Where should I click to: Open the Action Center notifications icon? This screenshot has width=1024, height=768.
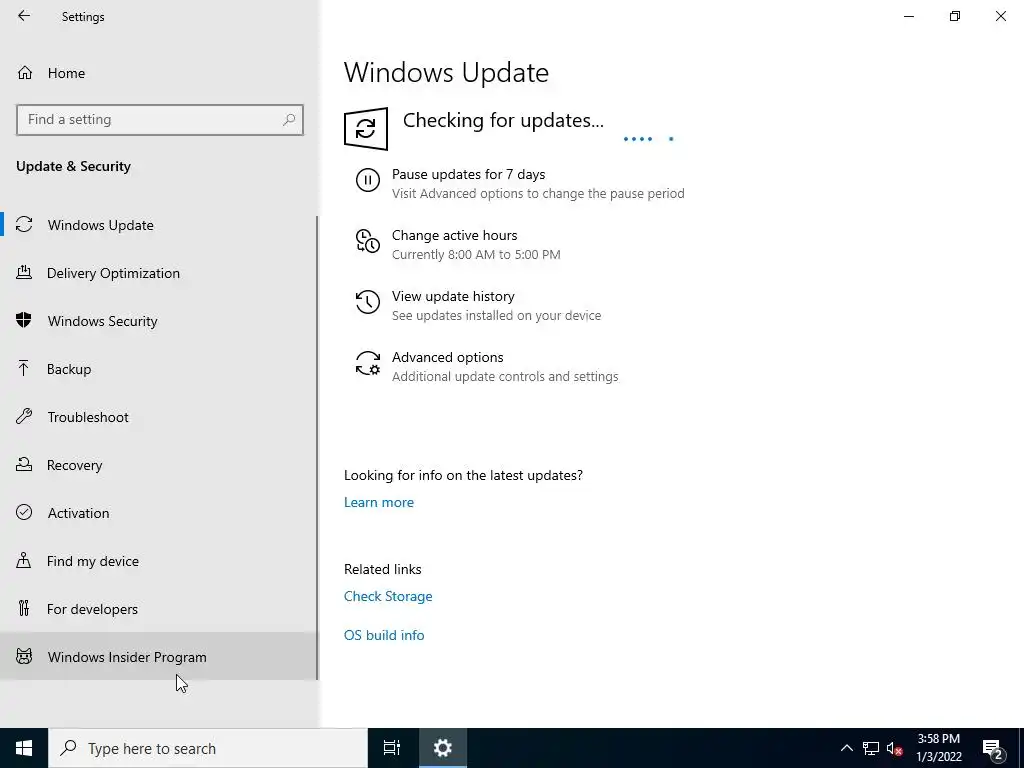993,748
